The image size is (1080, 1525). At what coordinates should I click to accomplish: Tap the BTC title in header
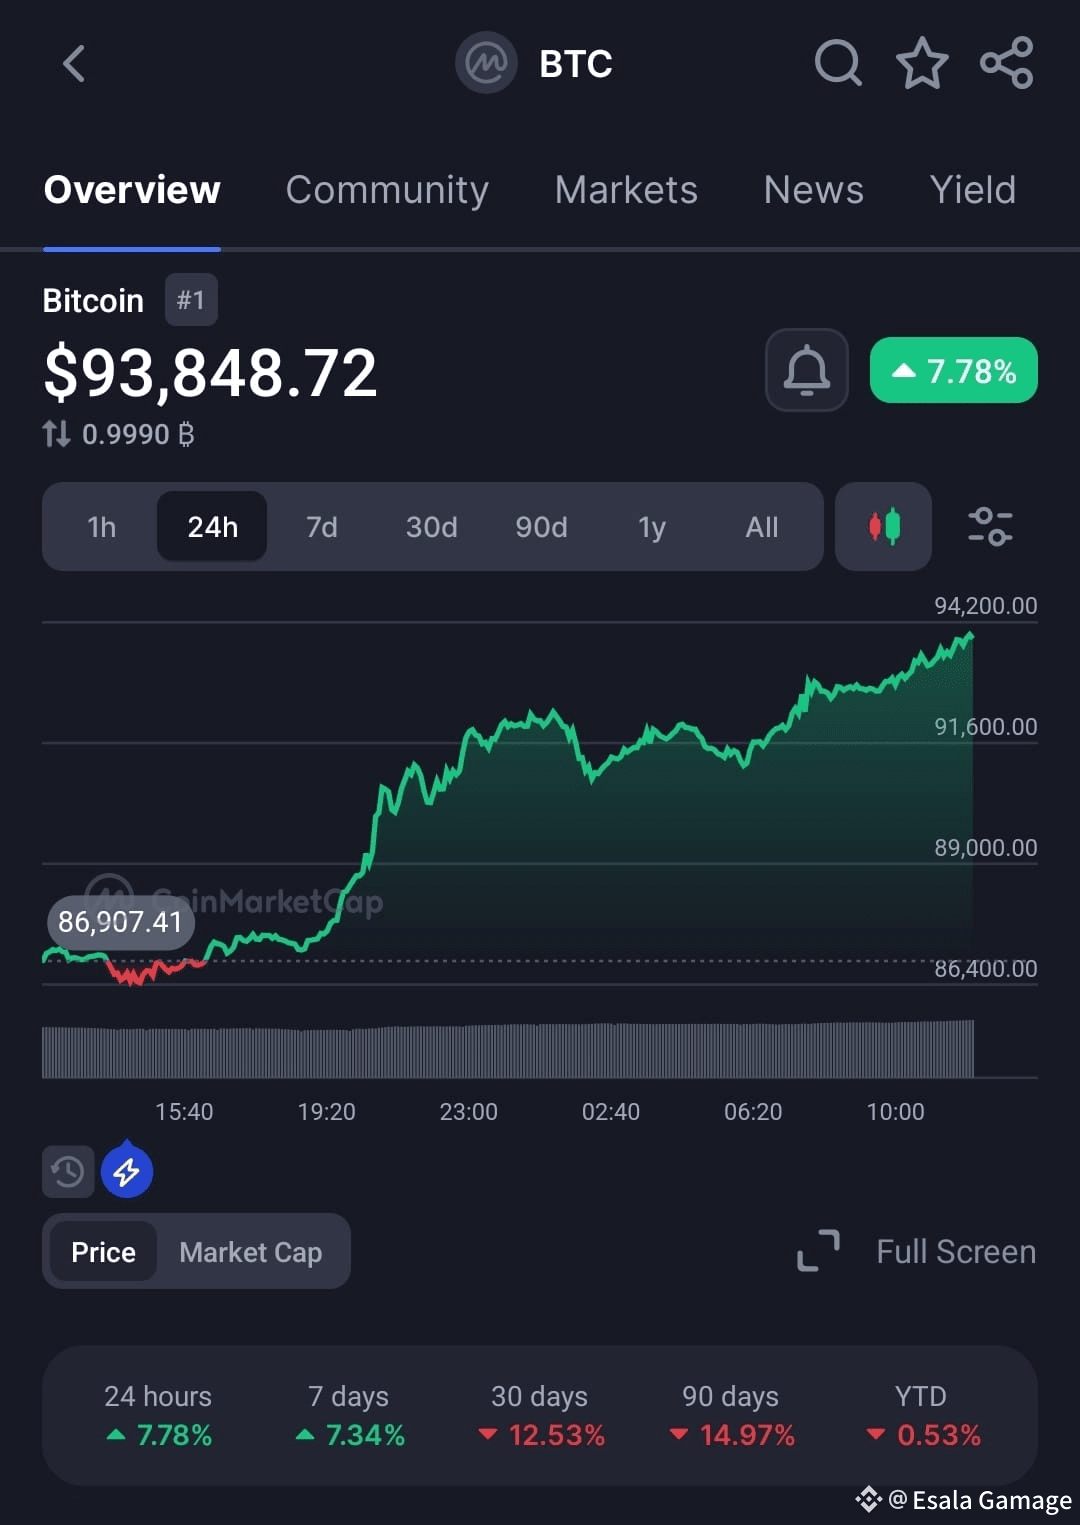(x=575, y=64)
